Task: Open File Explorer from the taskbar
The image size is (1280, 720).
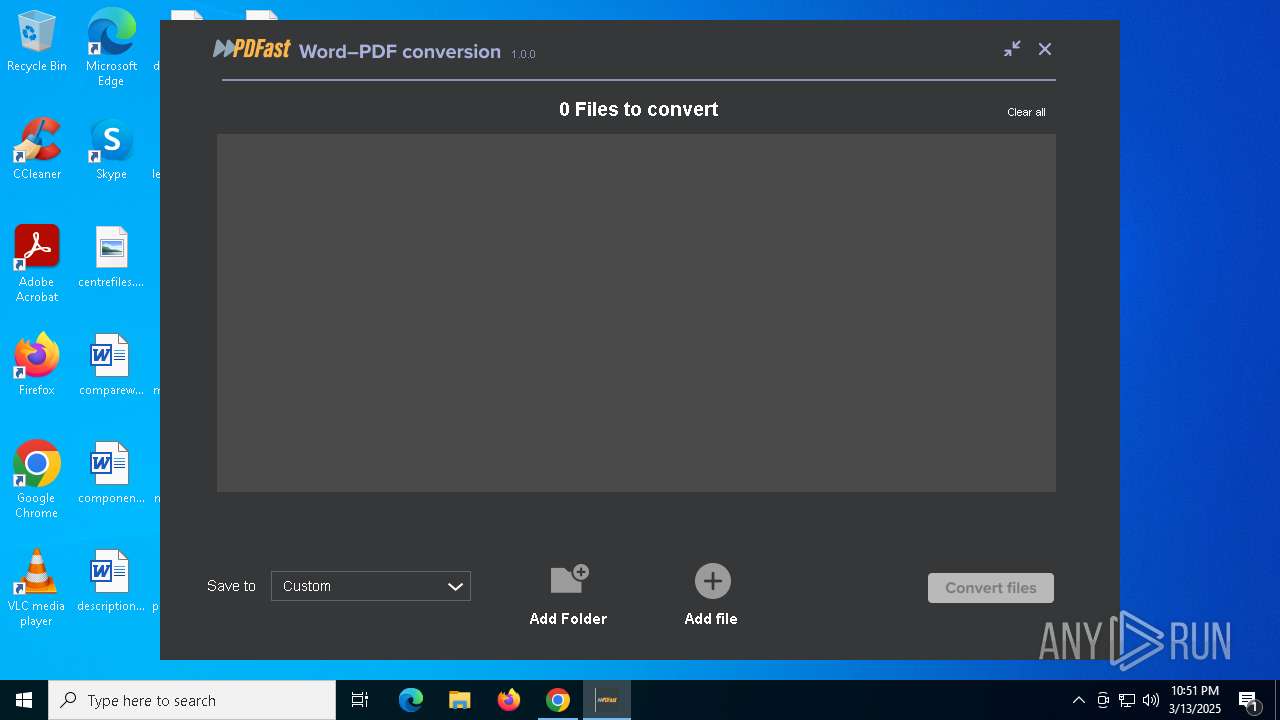Action: click(460, 700)
